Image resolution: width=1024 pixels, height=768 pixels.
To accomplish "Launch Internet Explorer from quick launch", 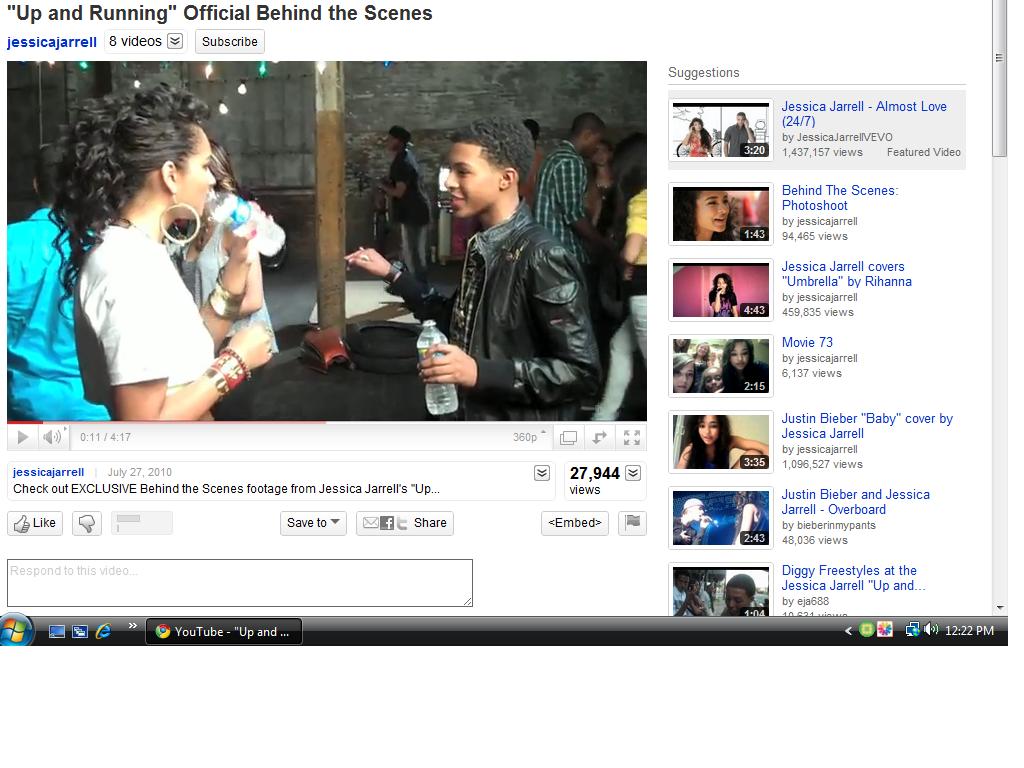I will click(x=103, y=631).
